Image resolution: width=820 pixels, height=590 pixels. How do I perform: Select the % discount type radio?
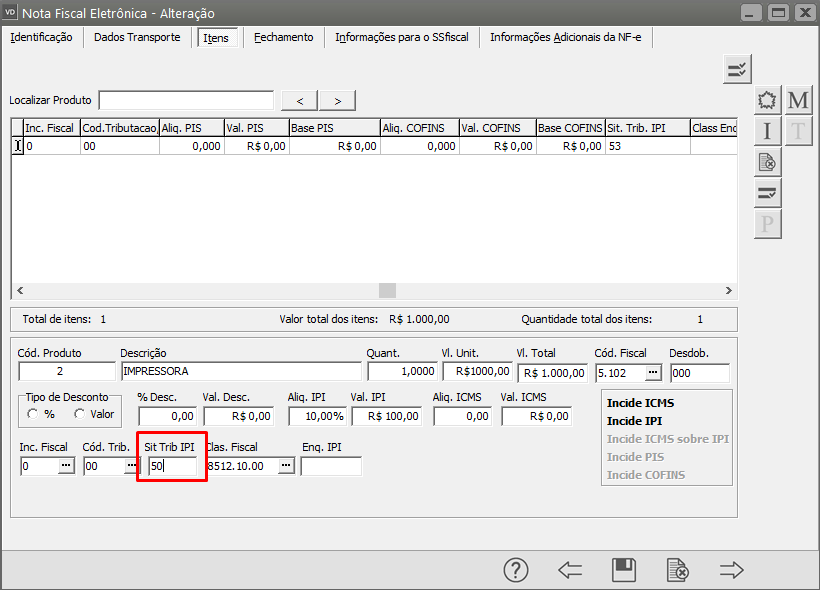click(33, 413)
